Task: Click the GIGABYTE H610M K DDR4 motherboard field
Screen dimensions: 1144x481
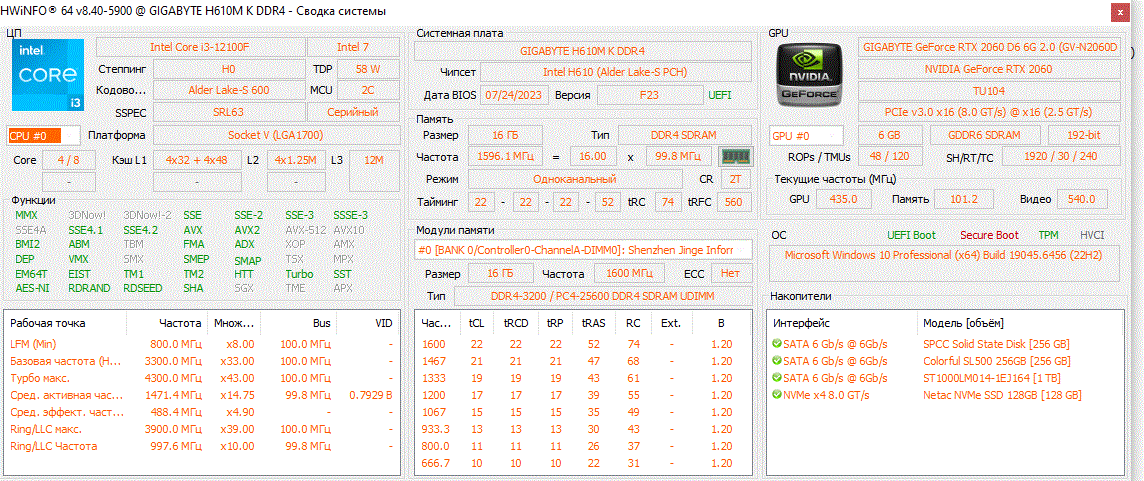Action: click(x=583, y=51)
